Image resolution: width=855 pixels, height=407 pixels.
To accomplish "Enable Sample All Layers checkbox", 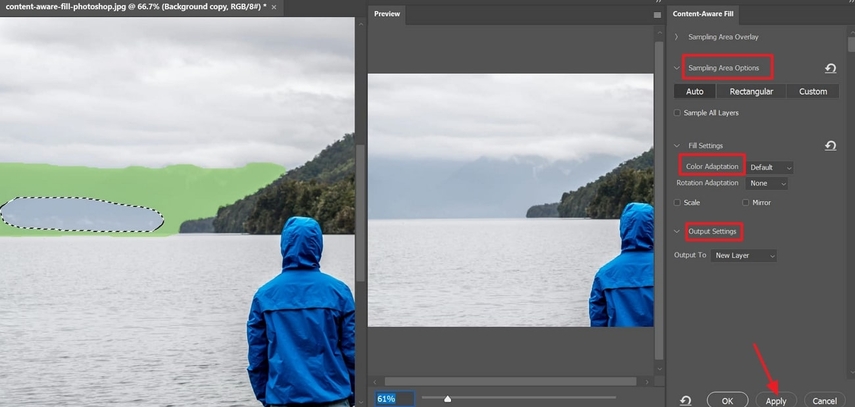I will tap(679, 113).
